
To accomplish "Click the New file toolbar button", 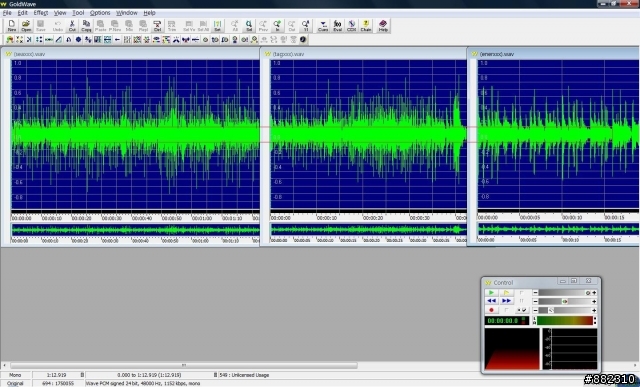I will (x=11, y=26).
